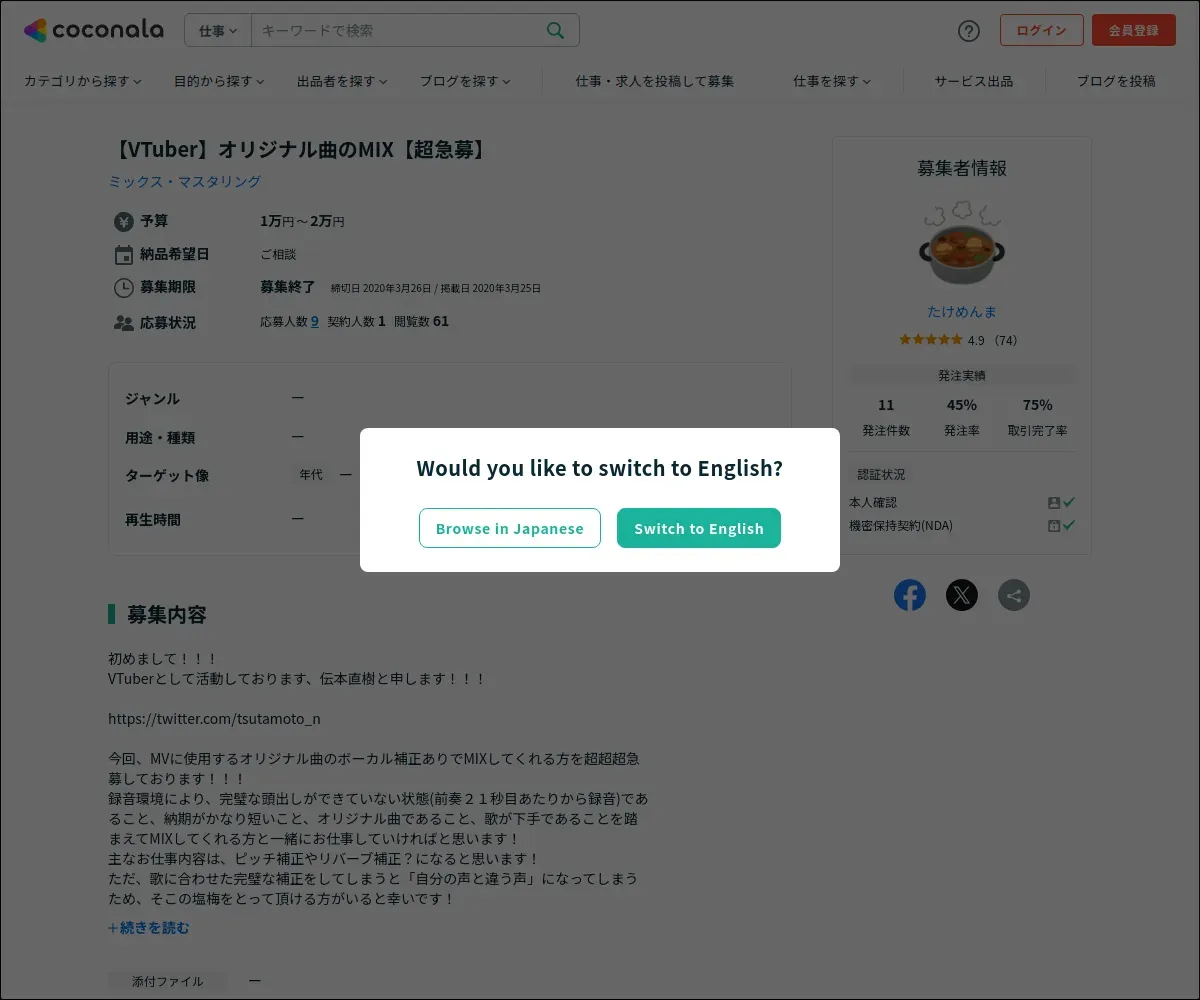Viewport: 1200px width, 1000px height.
Task: Expand 仕事を探す menu
Action: pos(832,81)
